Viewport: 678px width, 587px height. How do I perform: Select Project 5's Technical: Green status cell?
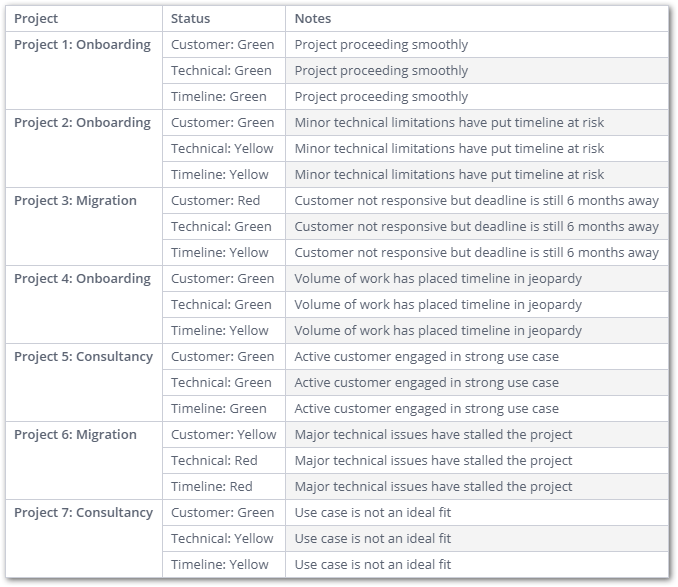point(221,383)
